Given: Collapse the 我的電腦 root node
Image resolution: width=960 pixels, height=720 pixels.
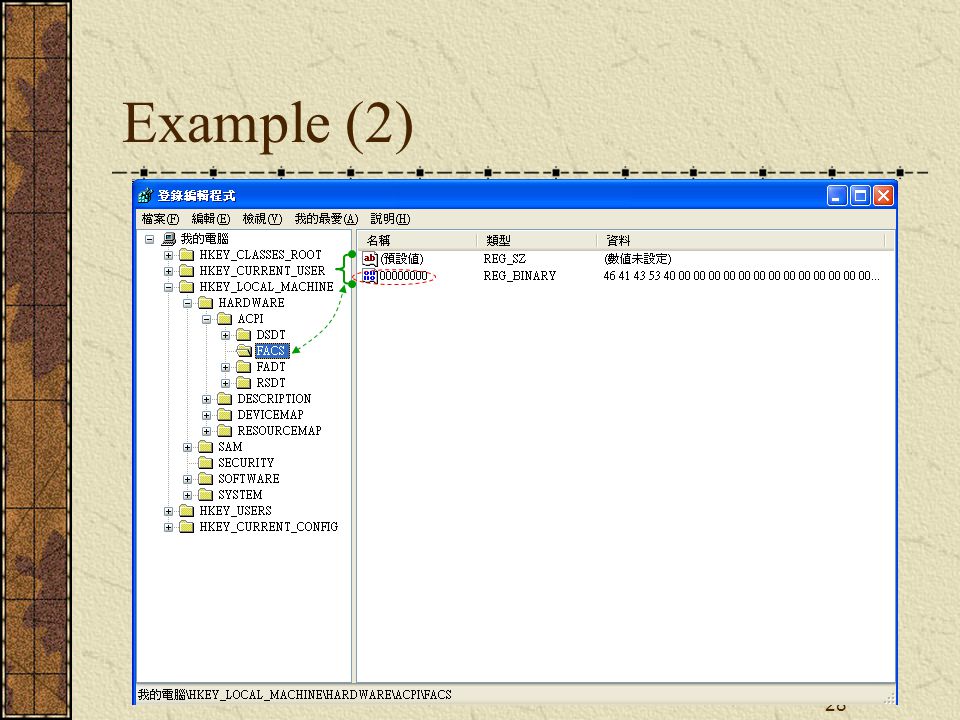Looking at the screenshot, I should pos(149,239).
